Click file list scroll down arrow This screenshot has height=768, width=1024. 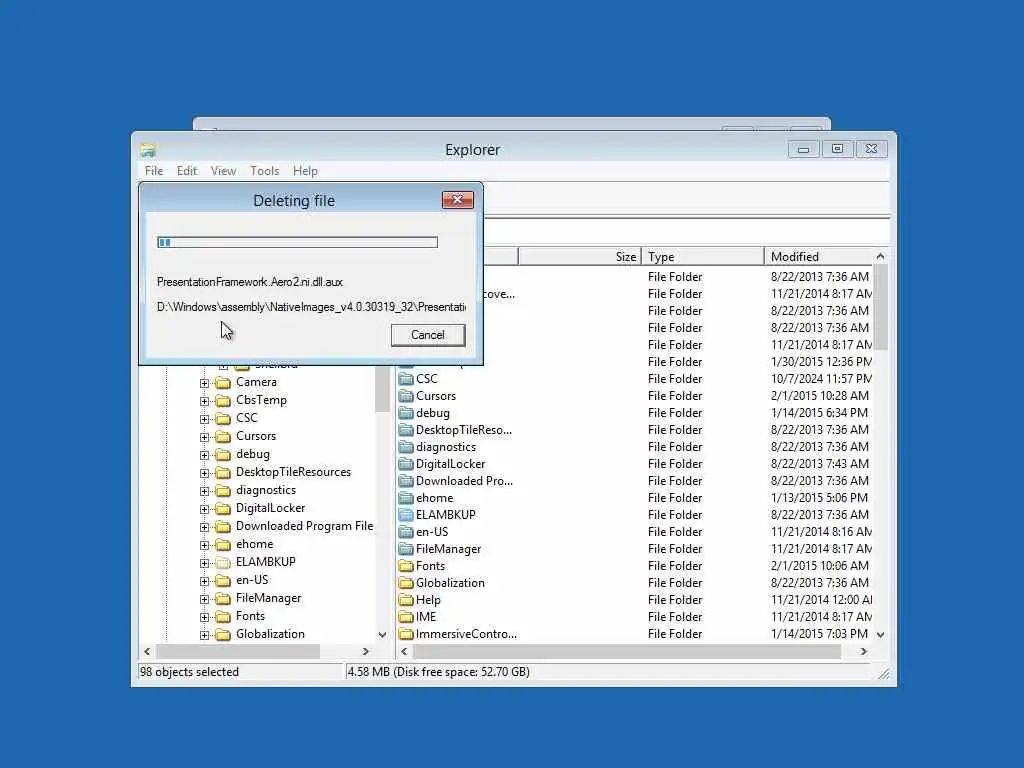tap(880, 635)
